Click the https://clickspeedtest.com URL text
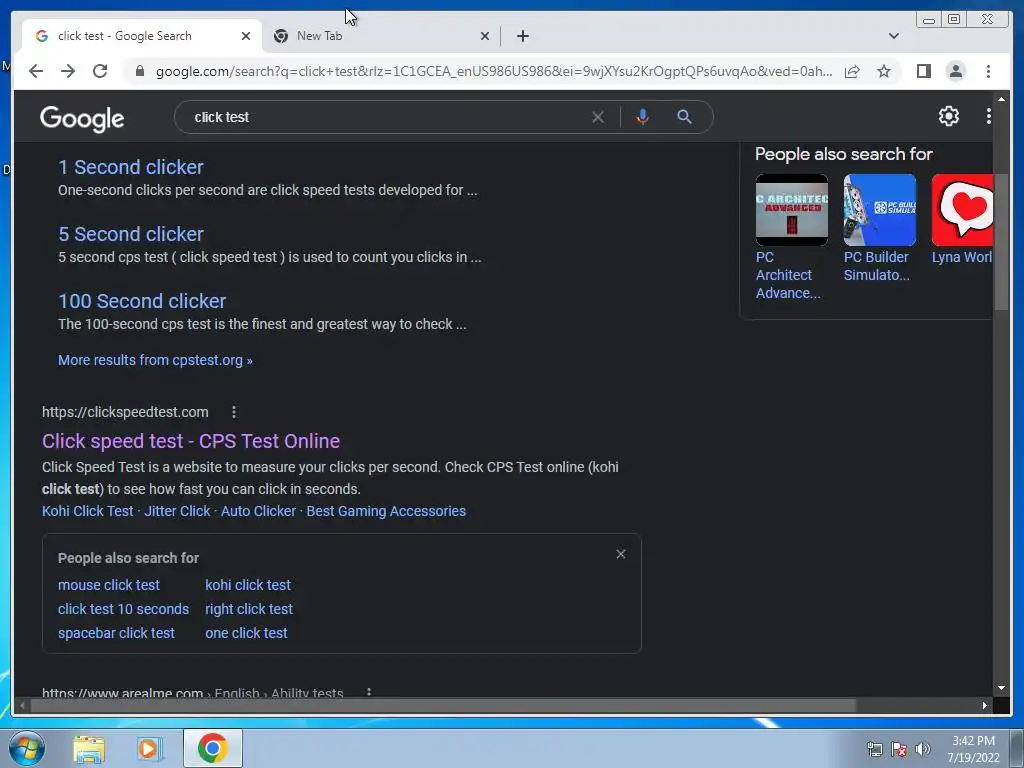 pos(125,412)
